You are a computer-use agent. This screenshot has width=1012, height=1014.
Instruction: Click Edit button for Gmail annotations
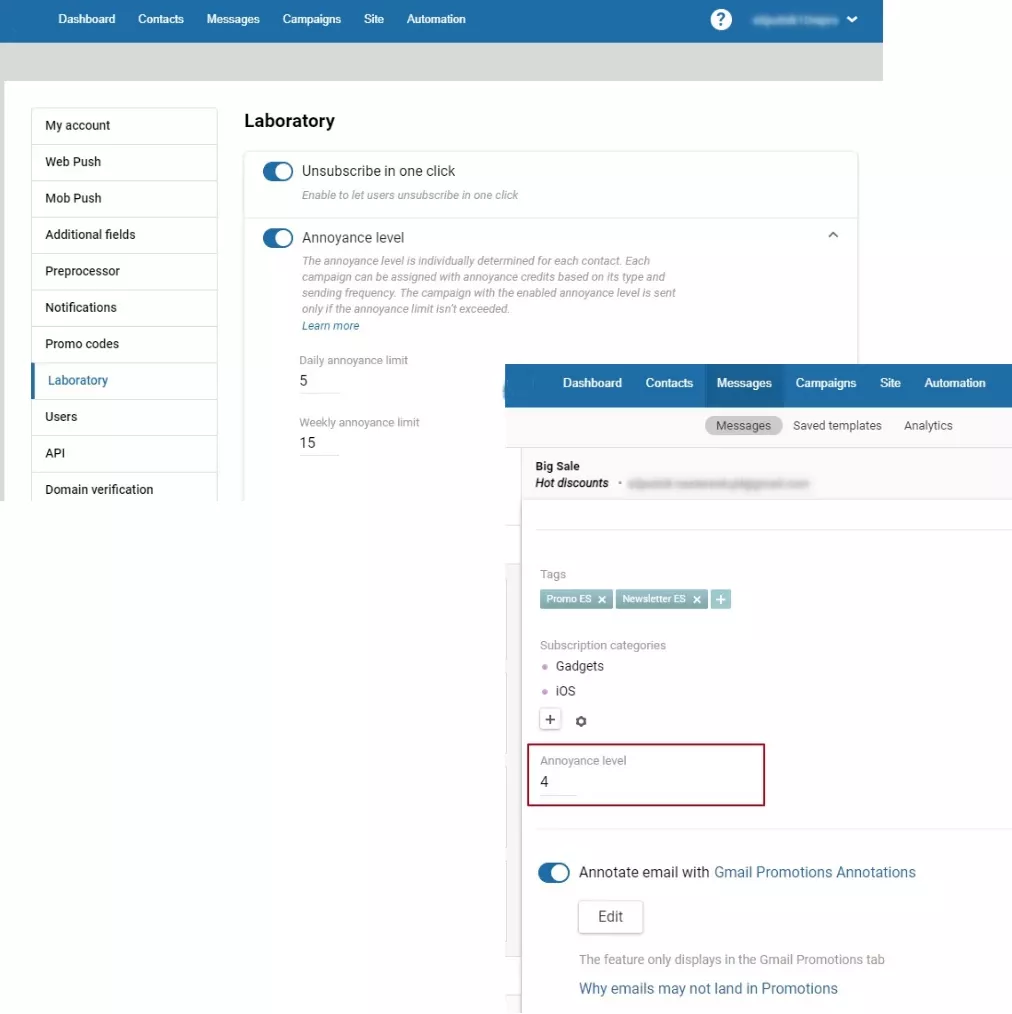click(610, 917)
